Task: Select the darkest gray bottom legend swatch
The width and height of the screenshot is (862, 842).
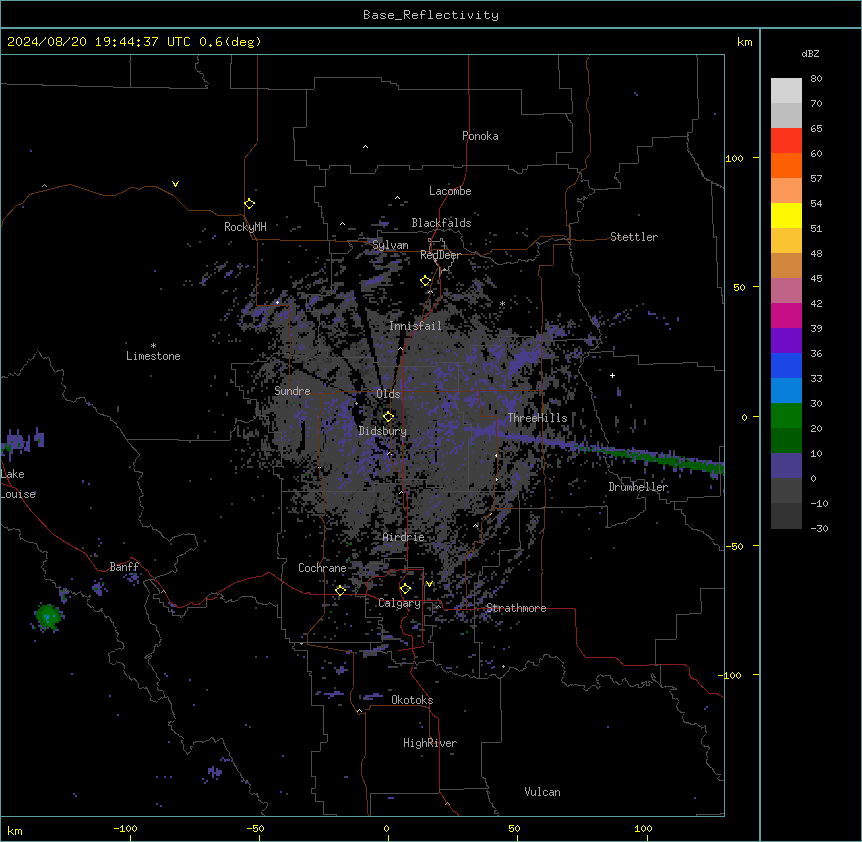Action: click(x=786, y=516)
